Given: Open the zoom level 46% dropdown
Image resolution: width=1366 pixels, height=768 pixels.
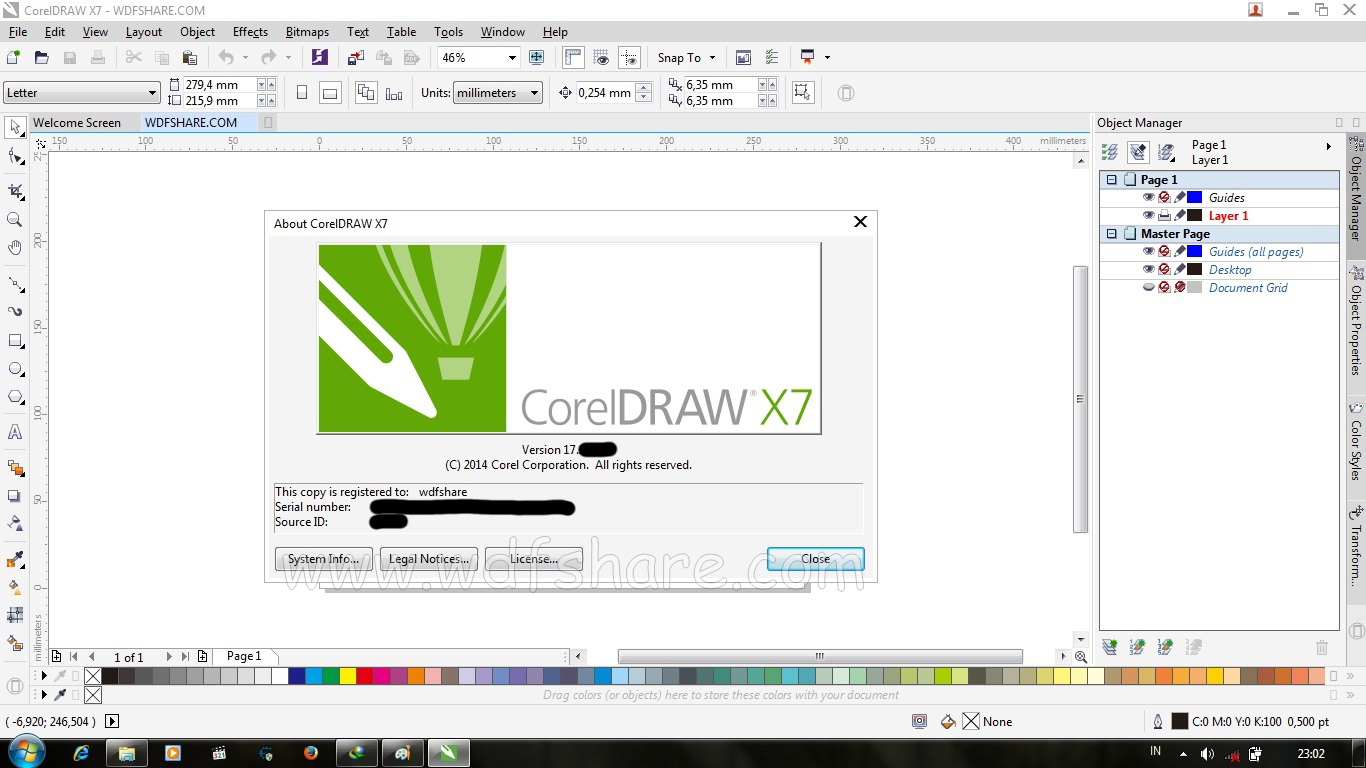Looking at the screenshot, I should [x=512, y=58].
